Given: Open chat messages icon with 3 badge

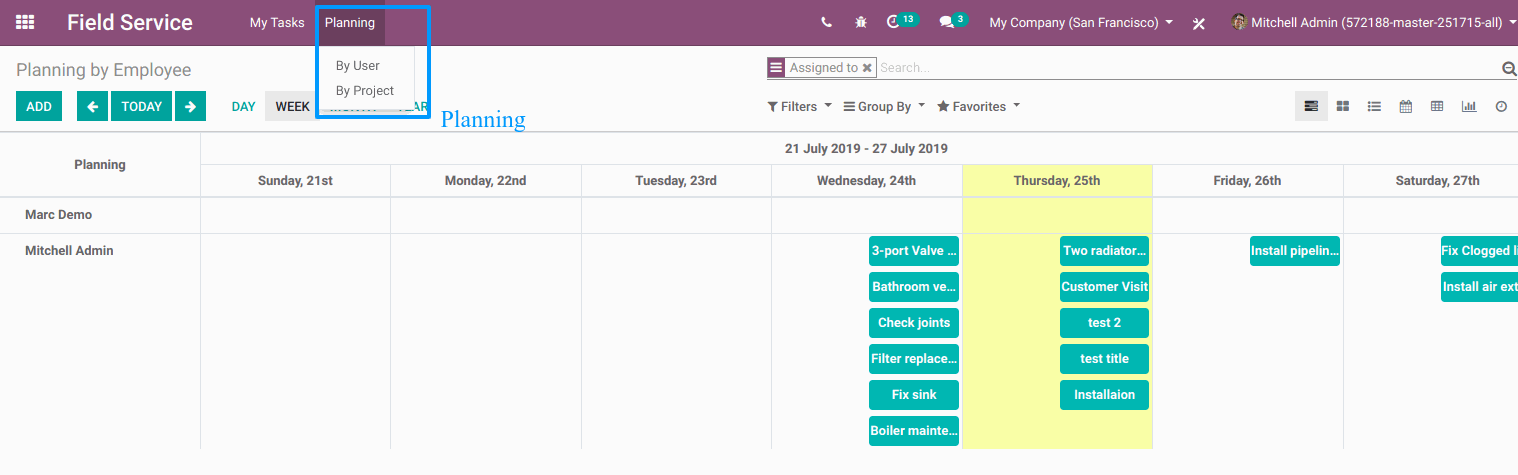Looking at the screenshot, I should (x=953, y=21).
